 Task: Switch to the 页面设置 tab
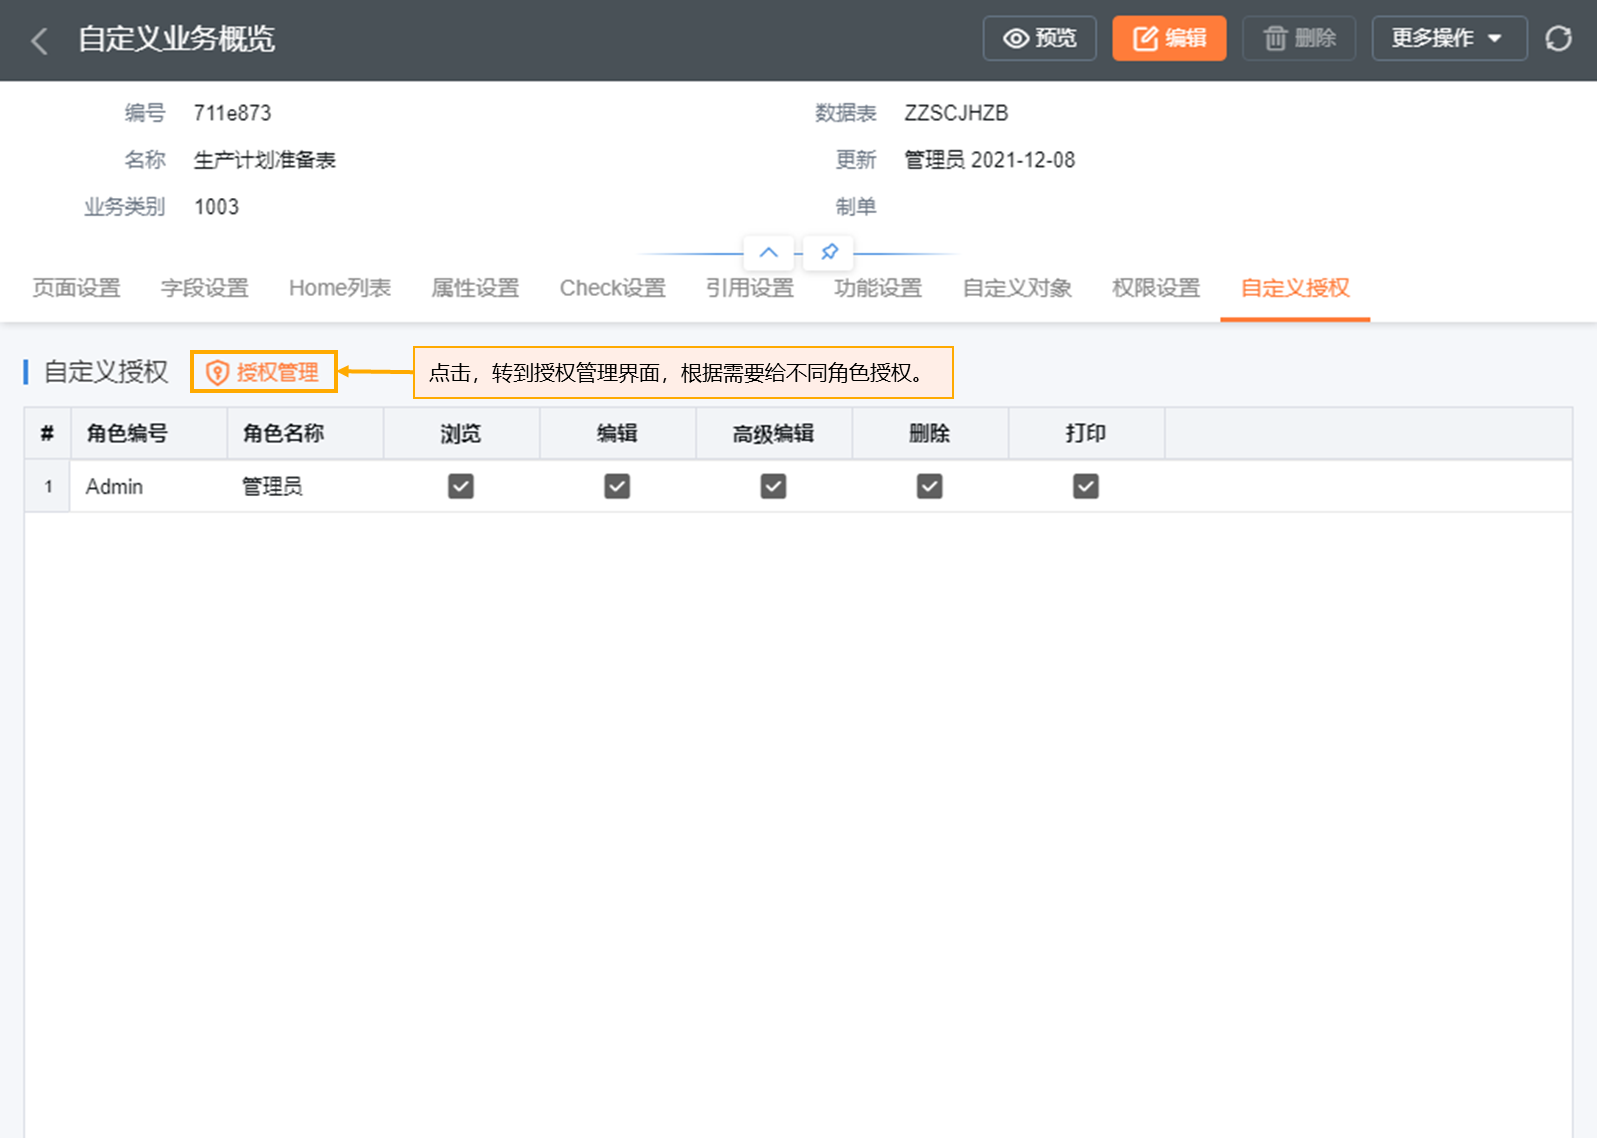(x=76, y=288)
